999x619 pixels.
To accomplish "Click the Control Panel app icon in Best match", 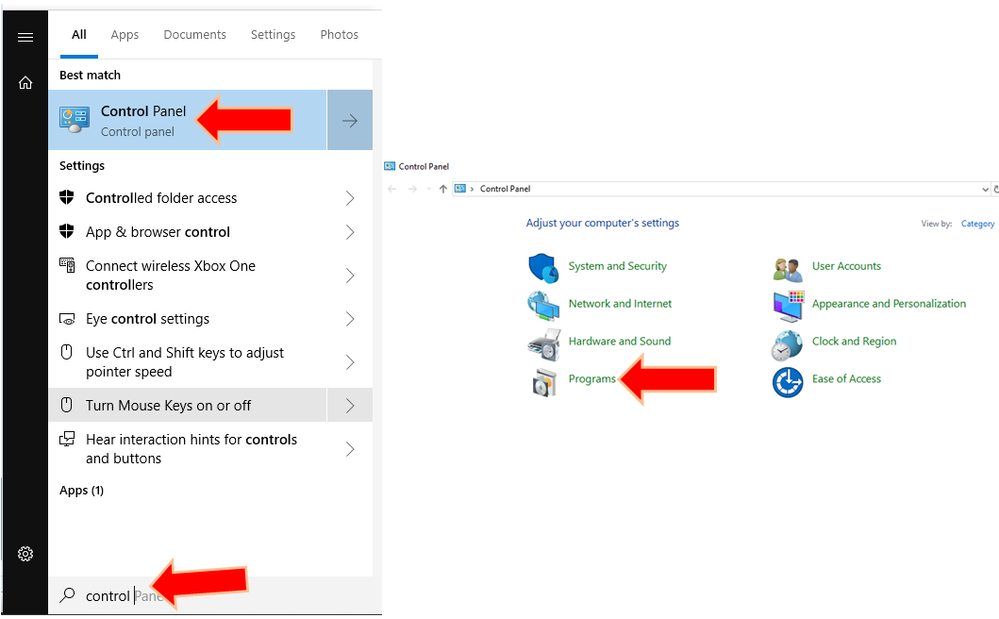I will 74,120.
